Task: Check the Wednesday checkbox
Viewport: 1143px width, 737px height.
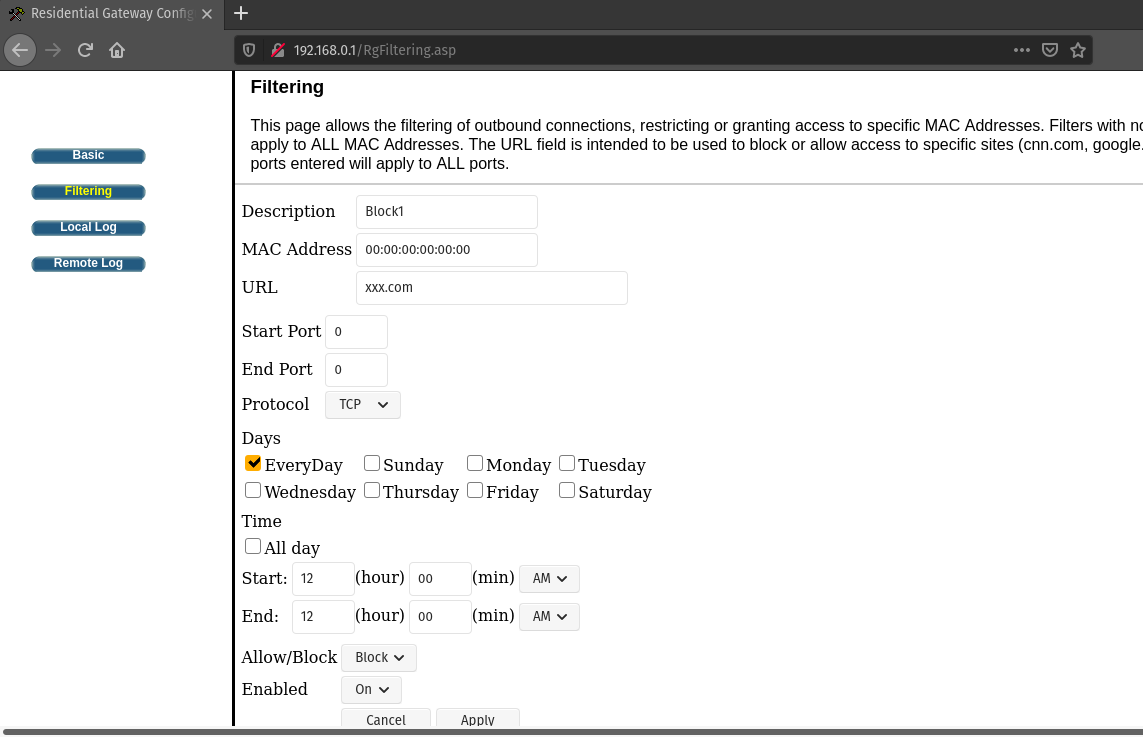Action: coord(253,491)
